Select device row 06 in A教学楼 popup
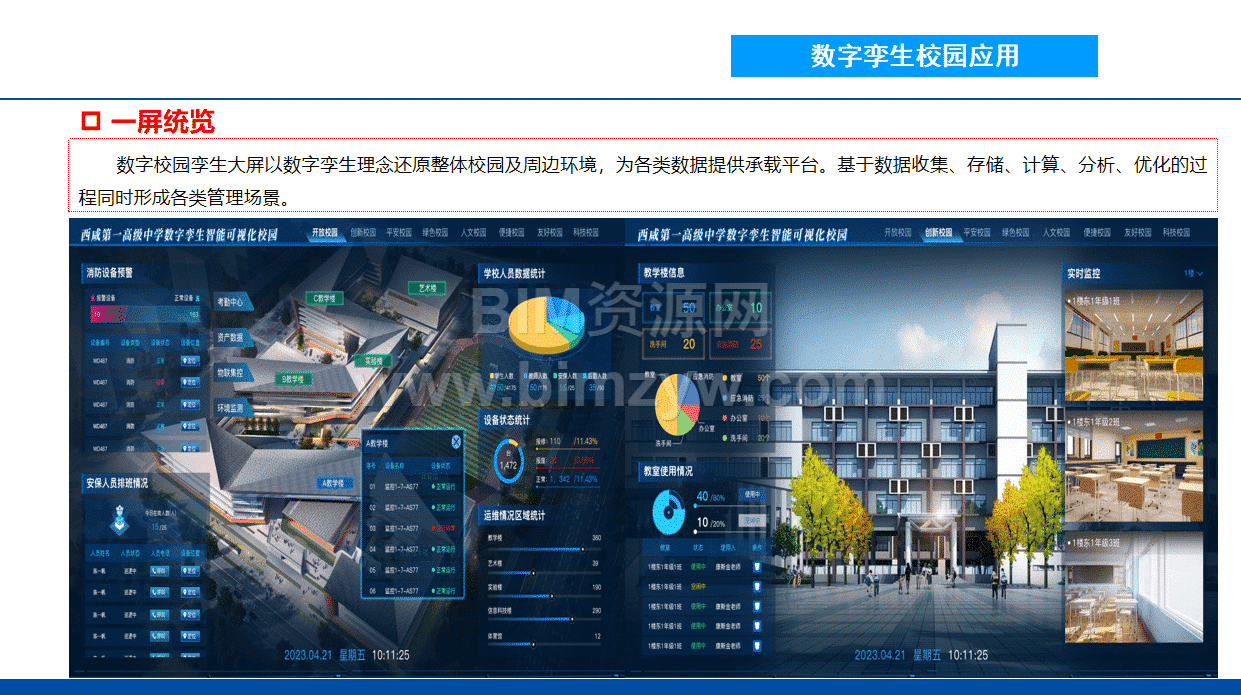 (x=412, y=591)
